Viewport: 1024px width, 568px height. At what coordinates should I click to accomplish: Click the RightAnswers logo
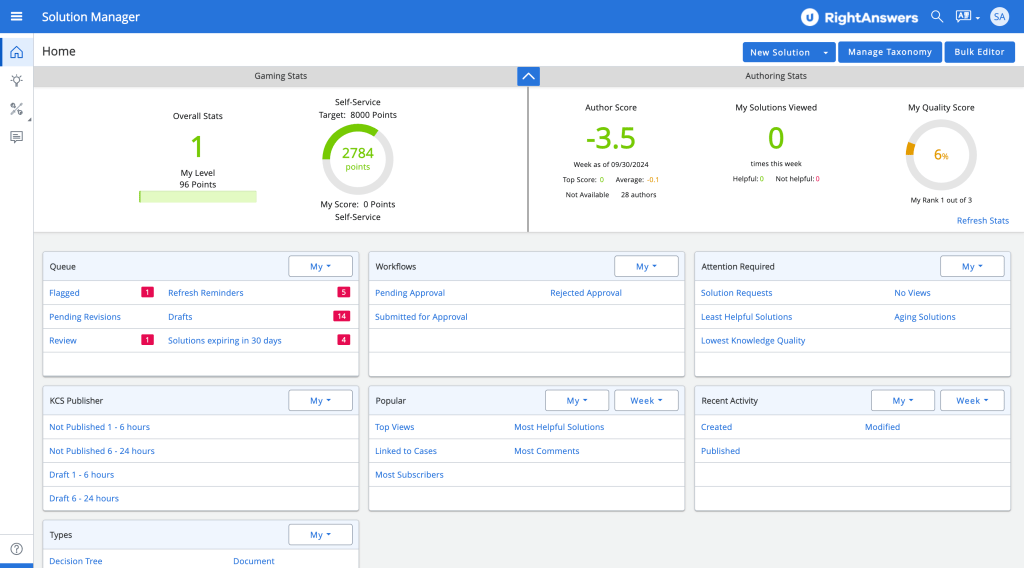tap(859, 18)
